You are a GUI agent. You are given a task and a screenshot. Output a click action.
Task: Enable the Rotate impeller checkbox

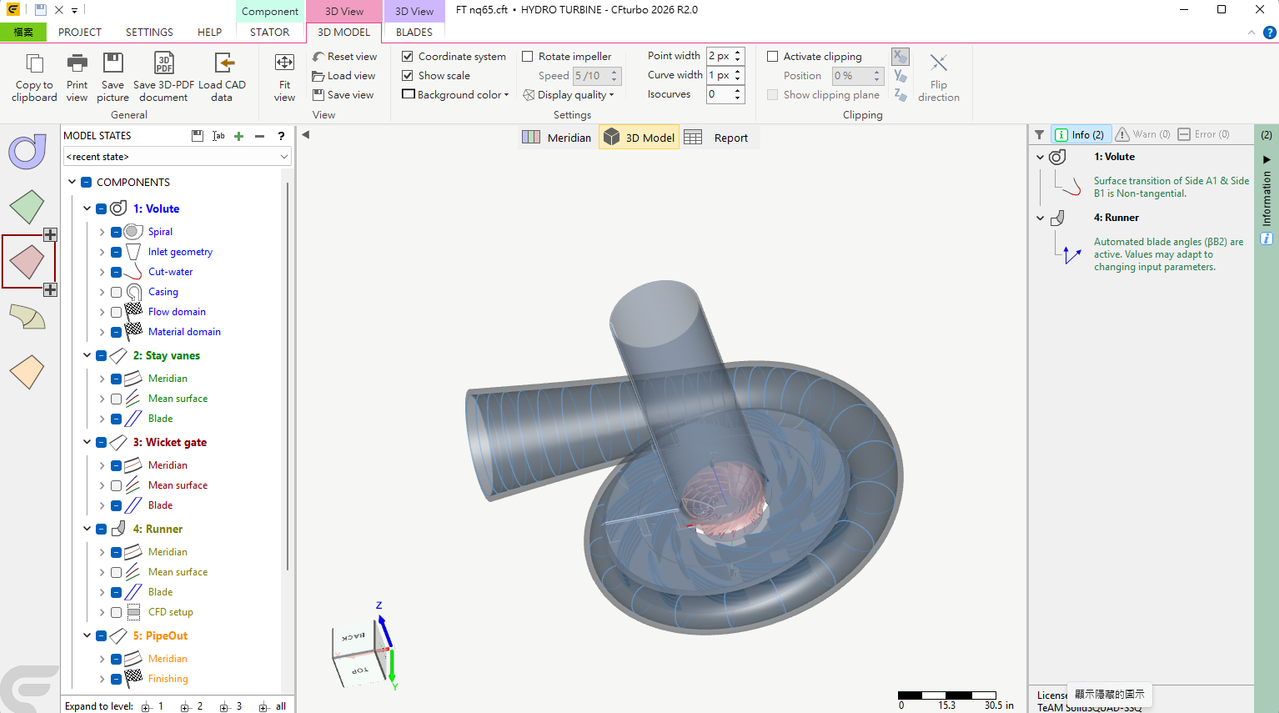(x=527, y=57)
